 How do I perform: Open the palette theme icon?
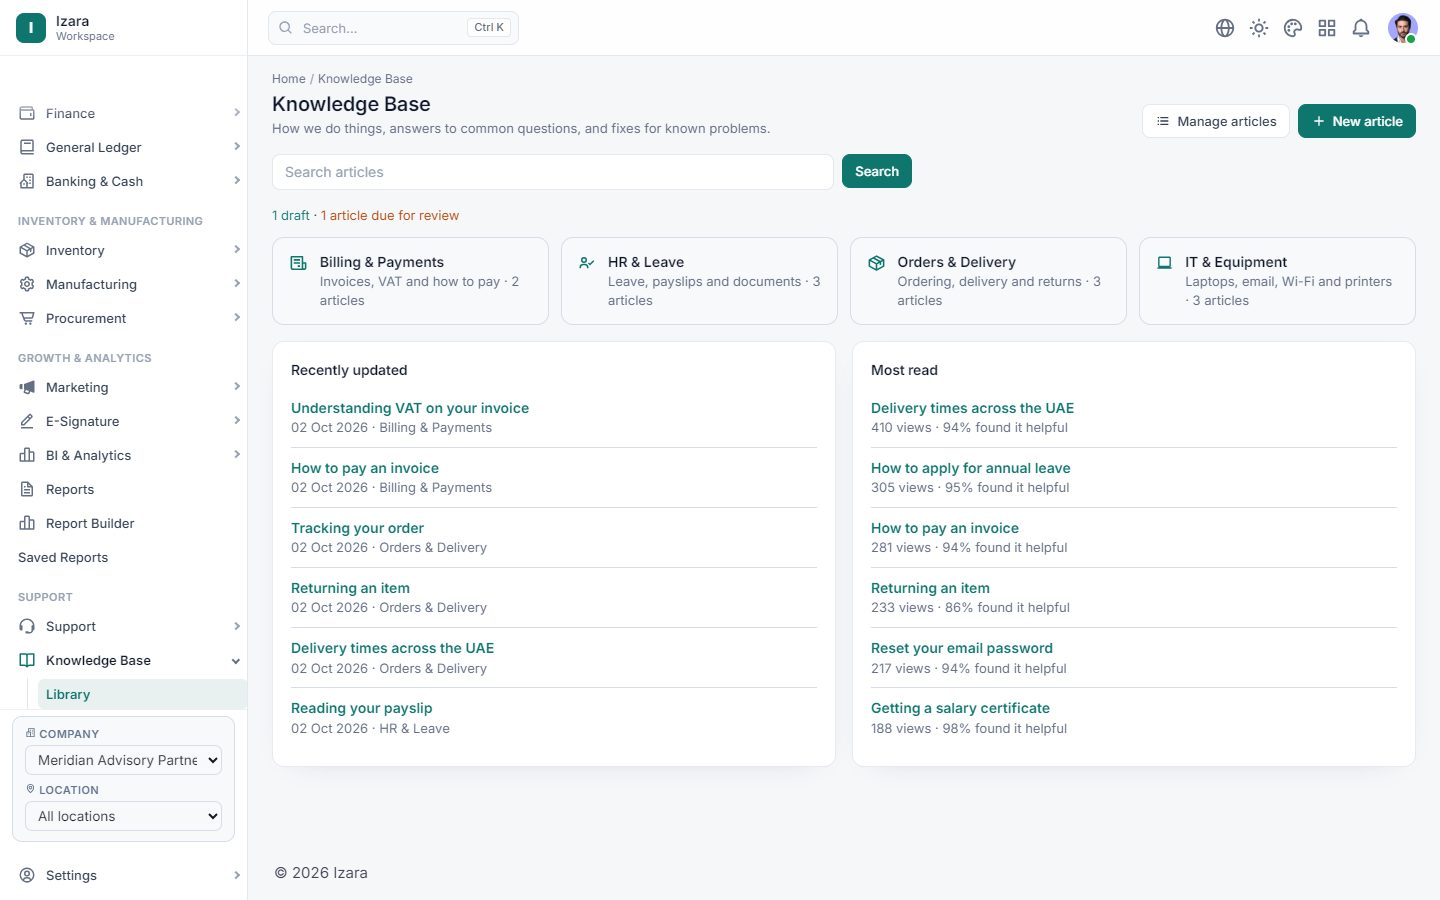pyautogui.click(x=1293, y=28)
